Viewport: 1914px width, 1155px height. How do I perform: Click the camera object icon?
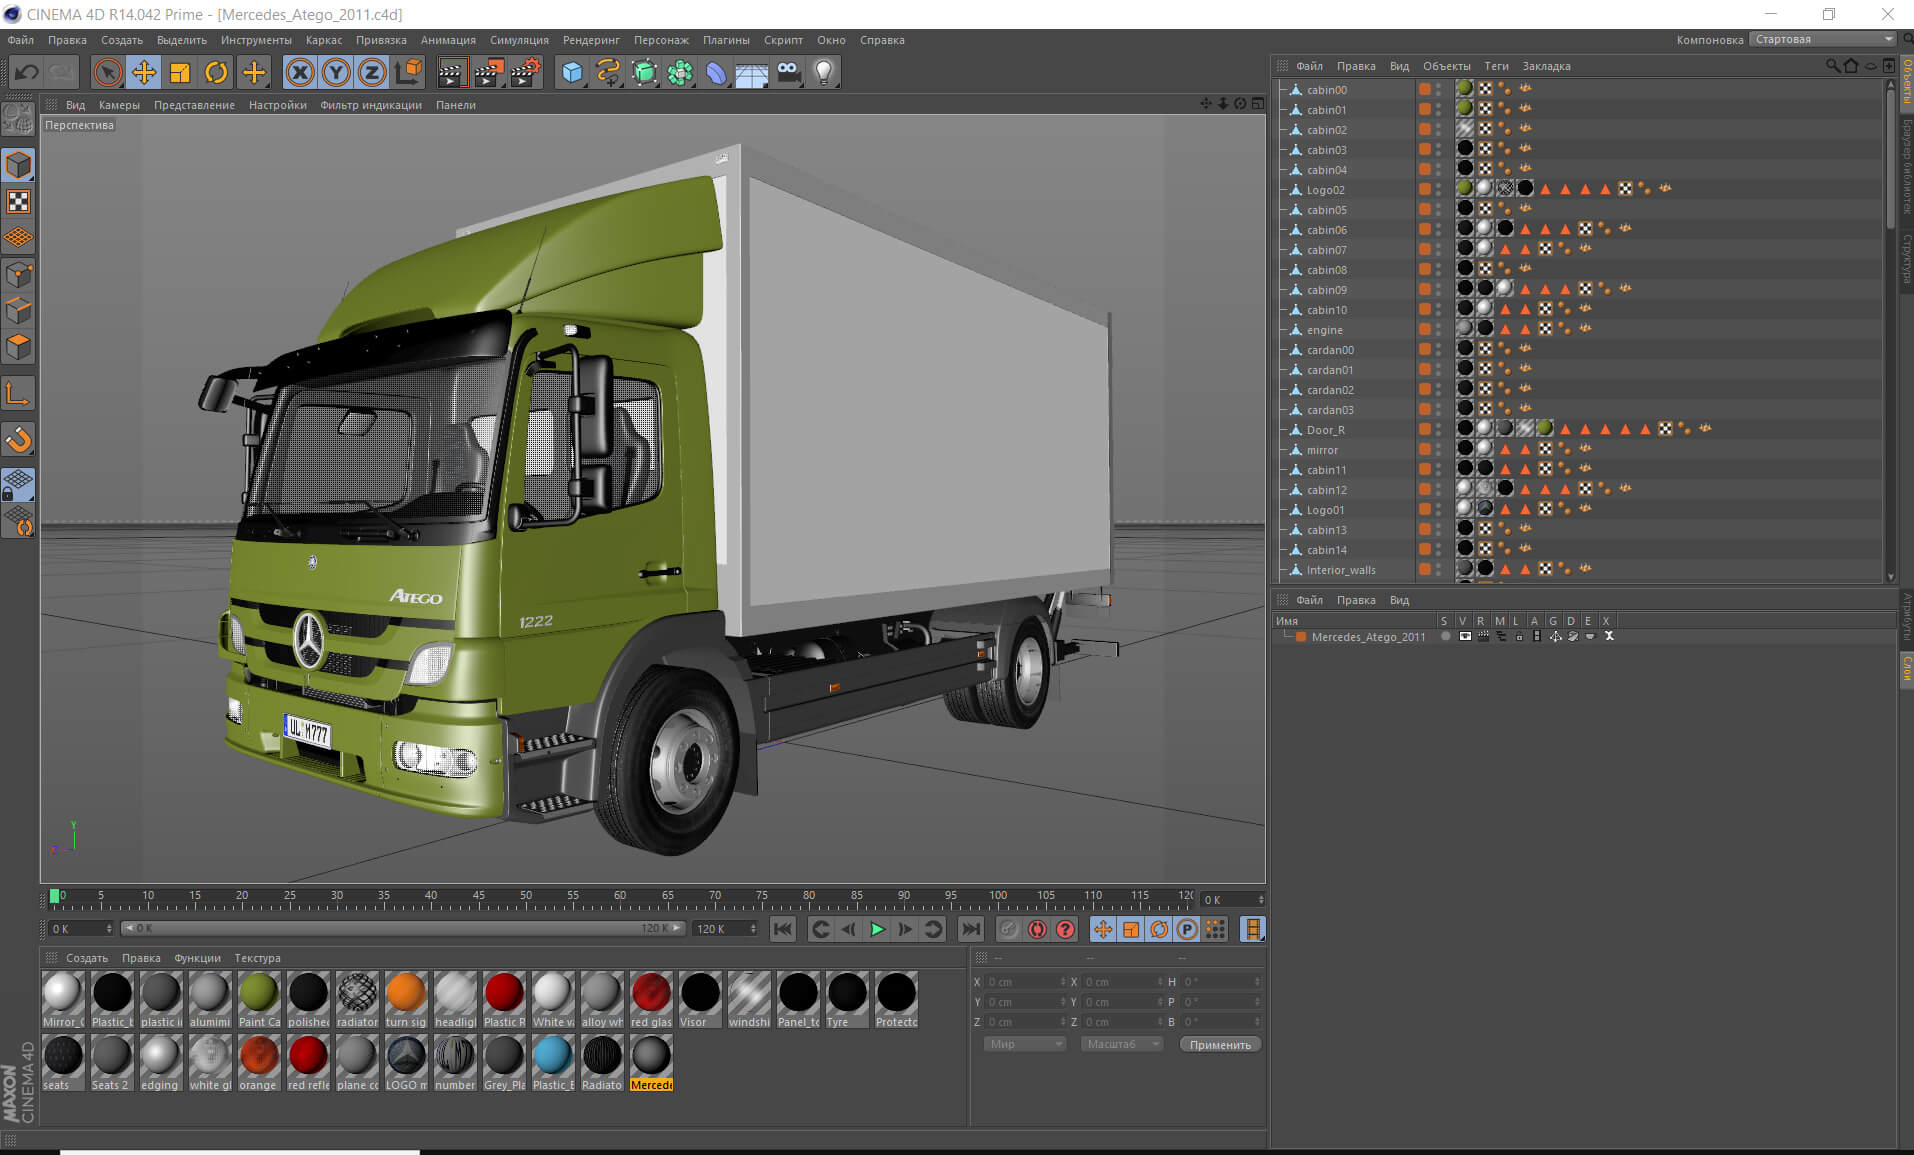click(788, 72)
